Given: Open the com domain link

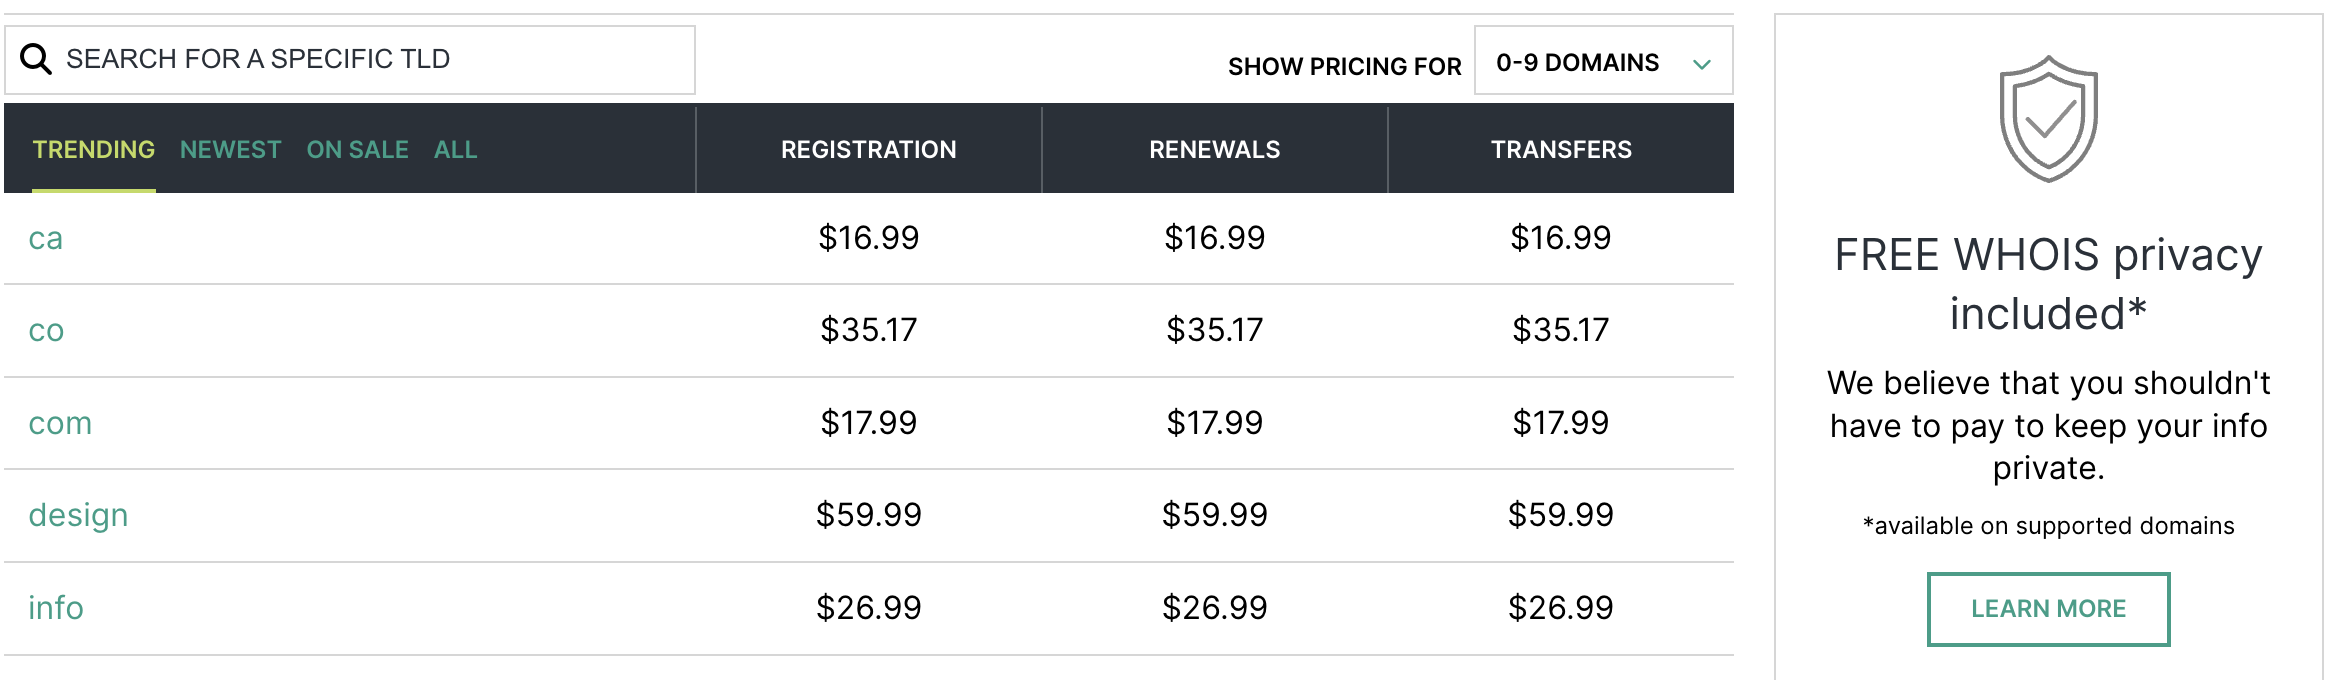Looking at the screenshot, I should point(60,424).
